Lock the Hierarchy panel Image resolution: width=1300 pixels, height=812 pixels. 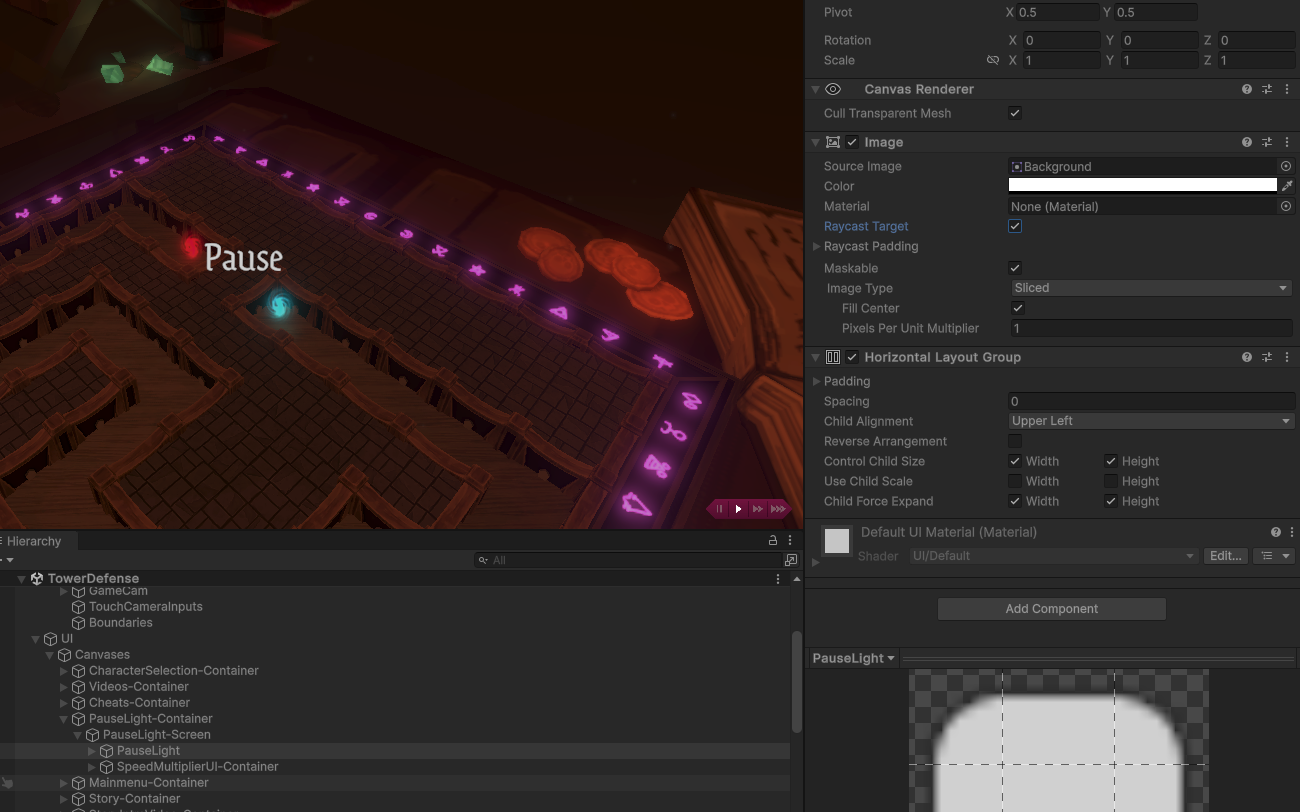(773, 541)
